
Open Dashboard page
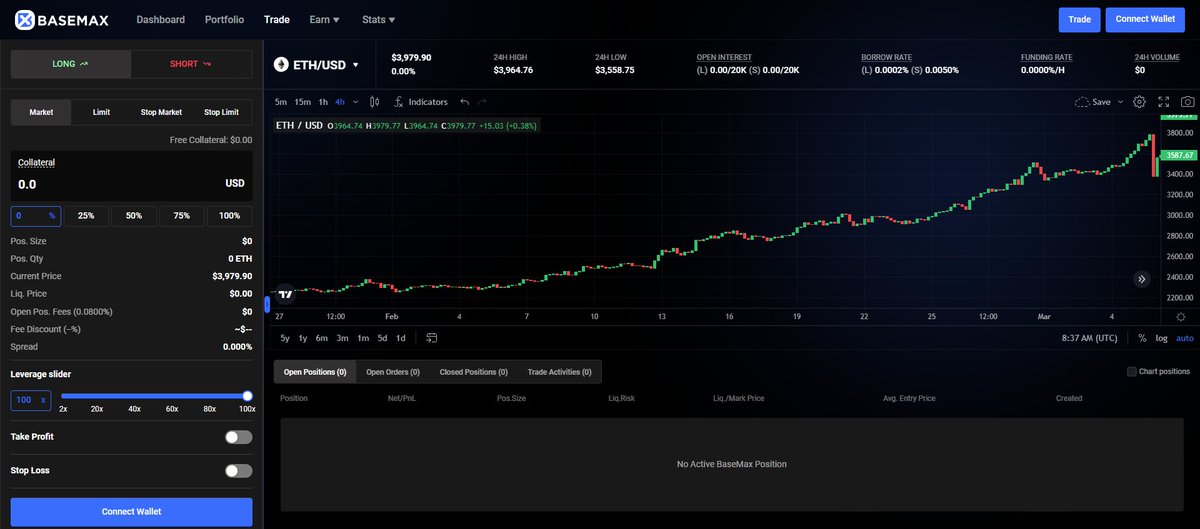tap(160, 19)
